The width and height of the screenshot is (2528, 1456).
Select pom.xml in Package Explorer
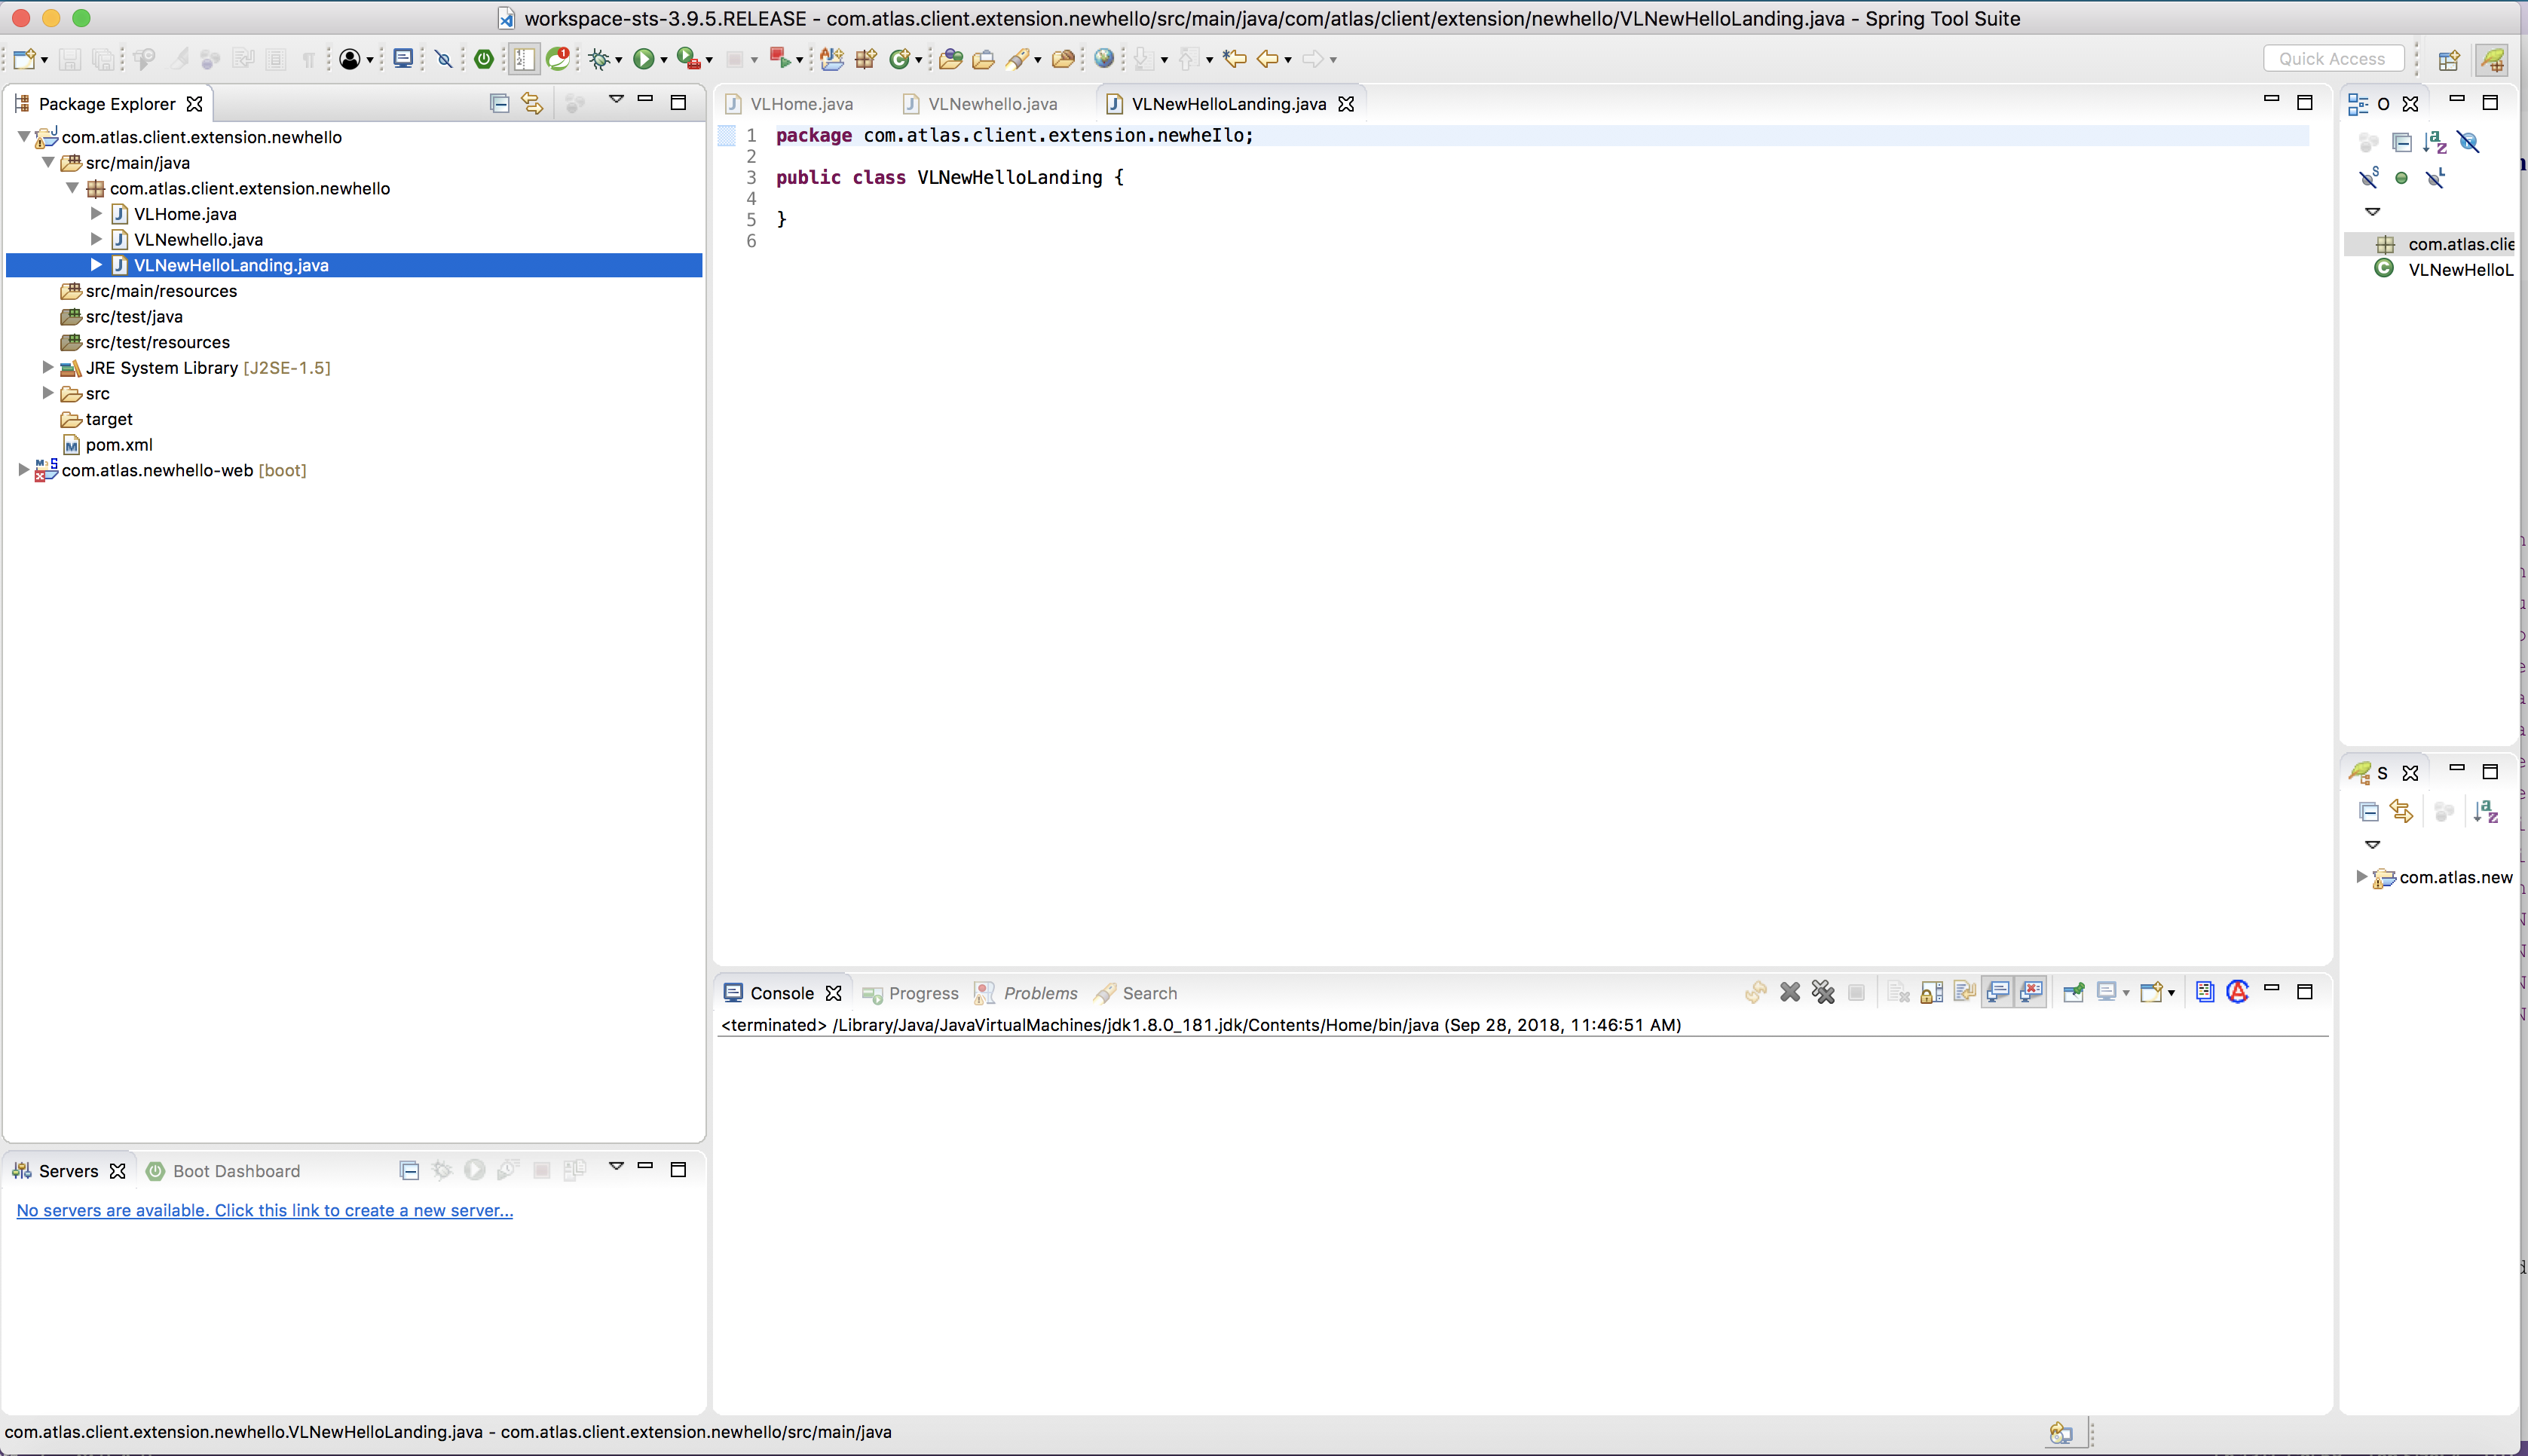tap(108, 444)
